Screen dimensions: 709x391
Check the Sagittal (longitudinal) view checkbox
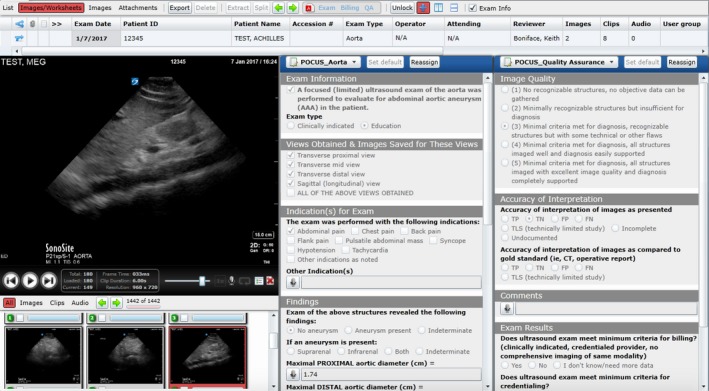click(291, 183)
